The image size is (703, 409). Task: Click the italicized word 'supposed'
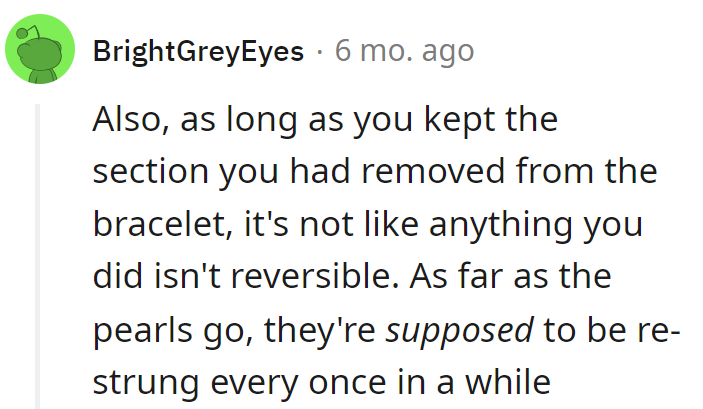click(460, 330)
